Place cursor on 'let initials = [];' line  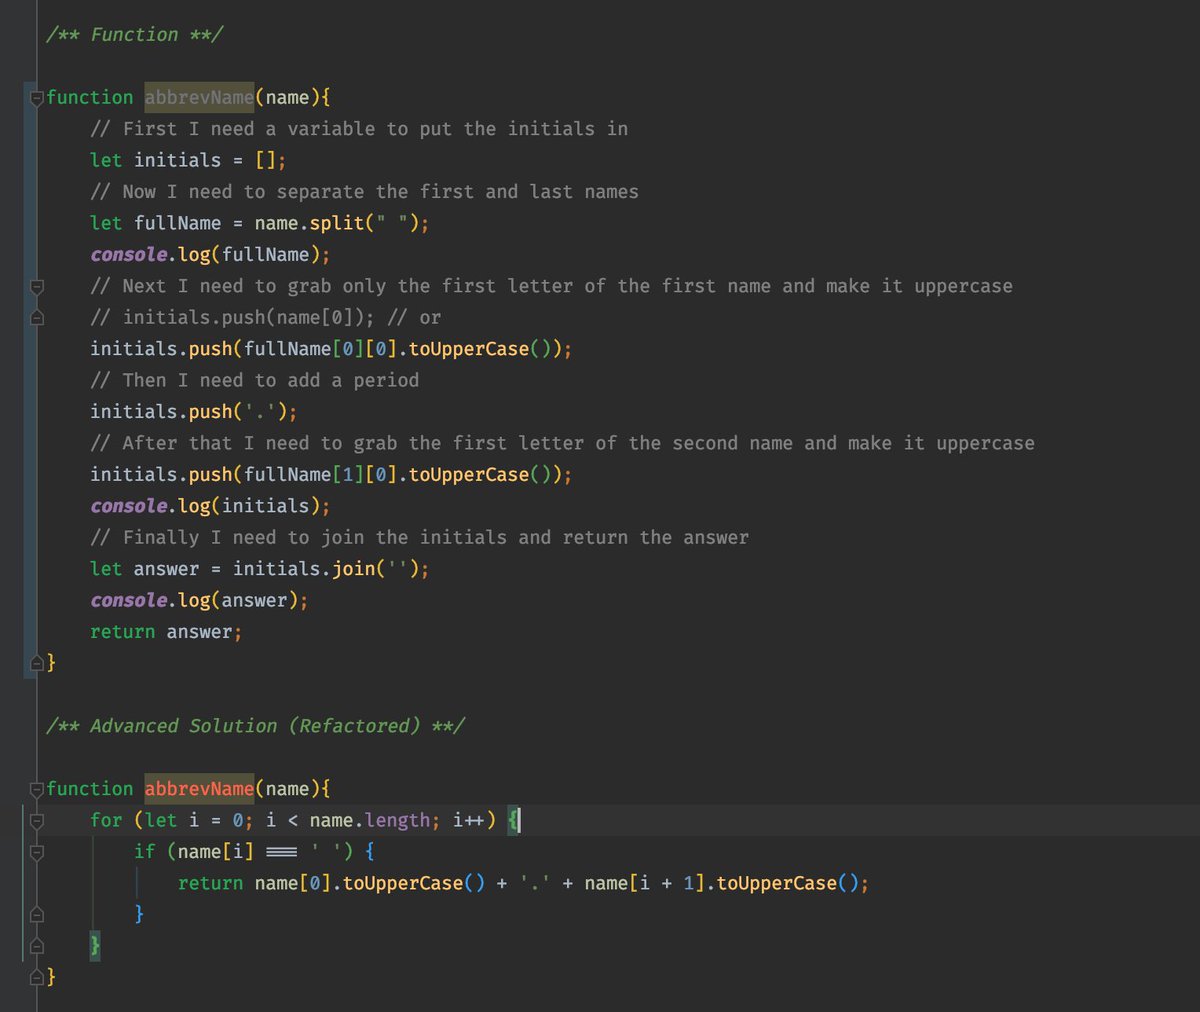pos(188,160)
